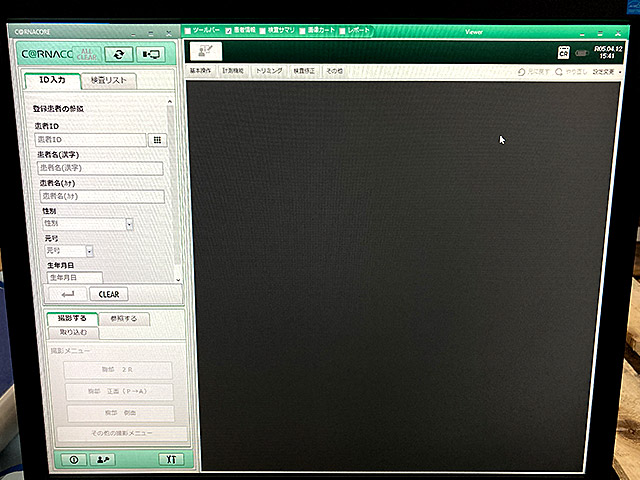Toggle the 患者情報 checkbox
This screenshot has height=480, width=640.
(229, 31)
